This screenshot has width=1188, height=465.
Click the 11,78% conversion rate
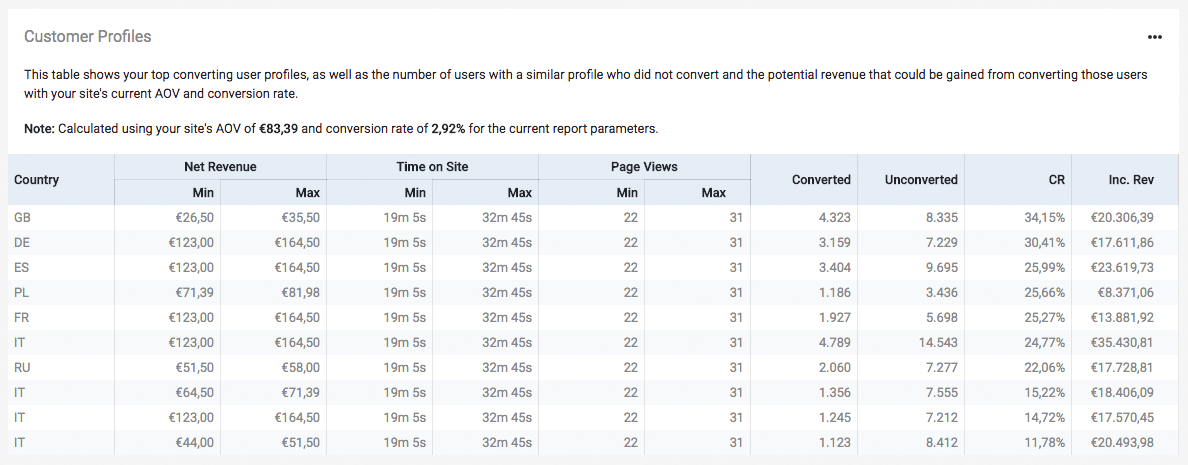coord(1046,442)
